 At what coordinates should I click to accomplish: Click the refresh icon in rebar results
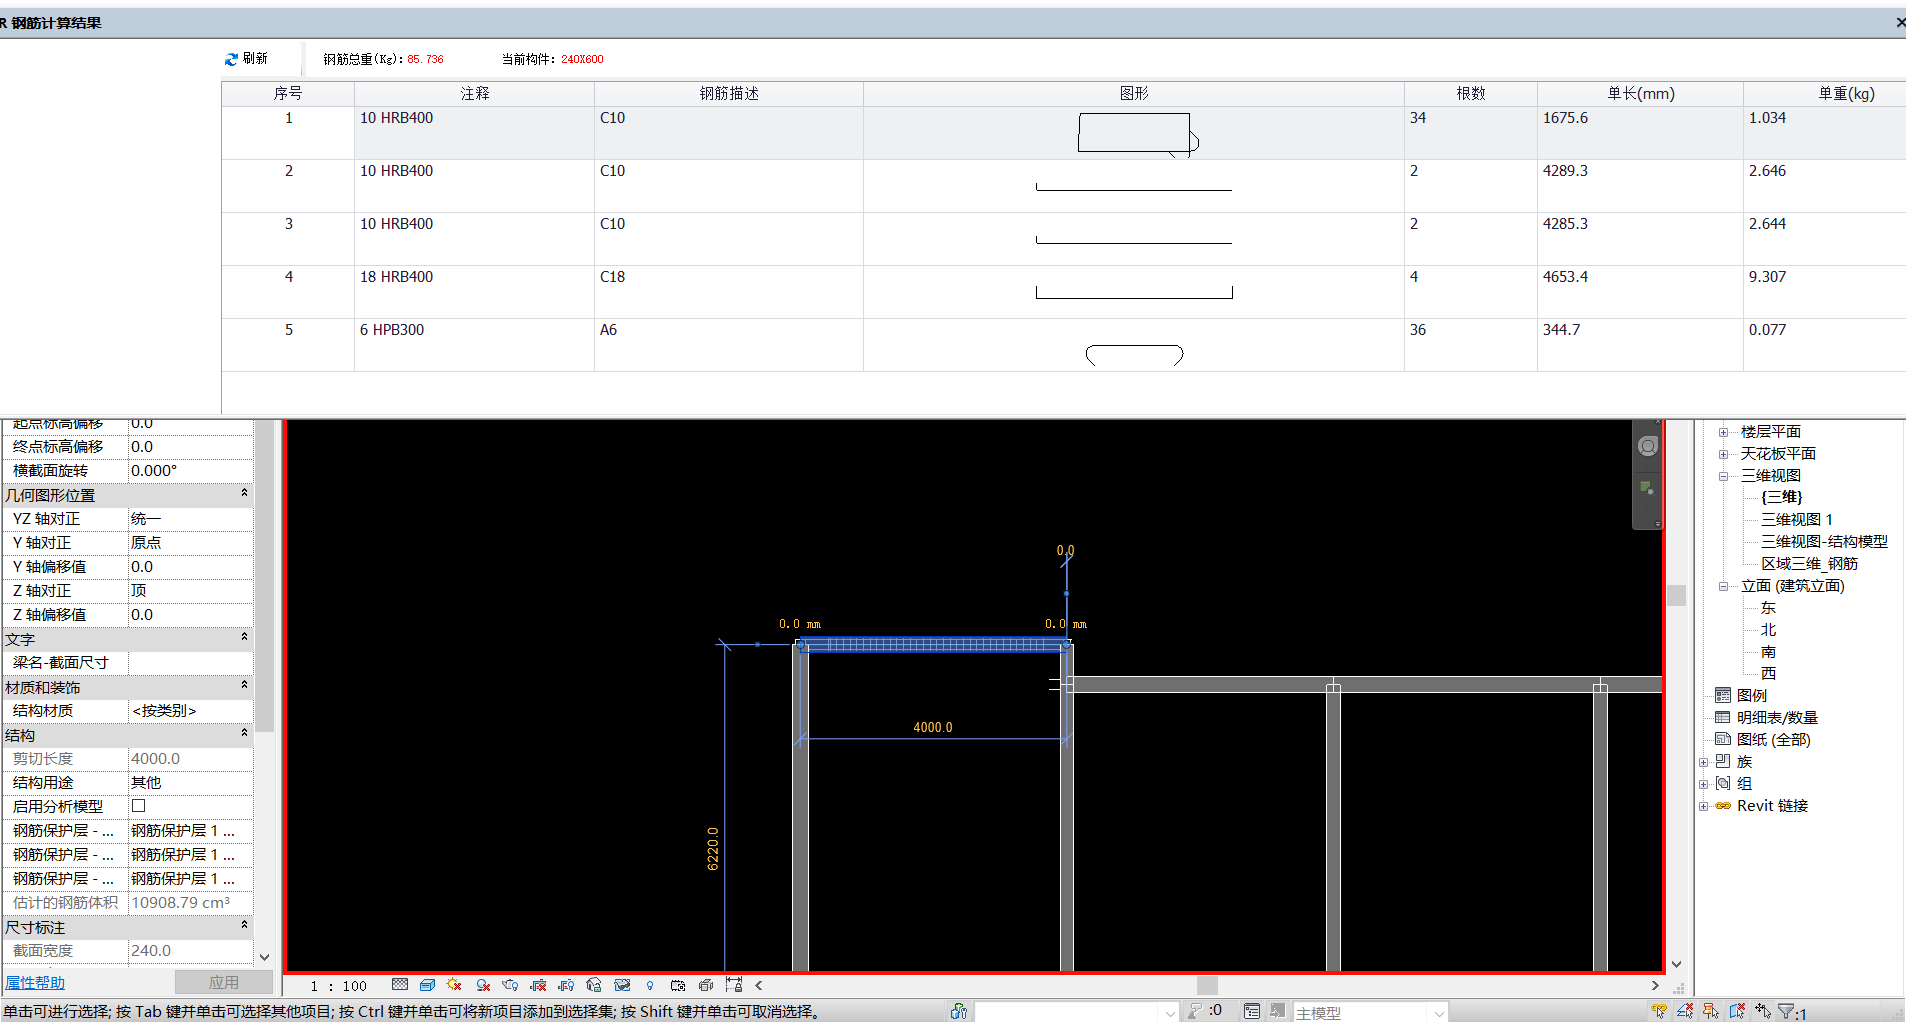[231, 59]
